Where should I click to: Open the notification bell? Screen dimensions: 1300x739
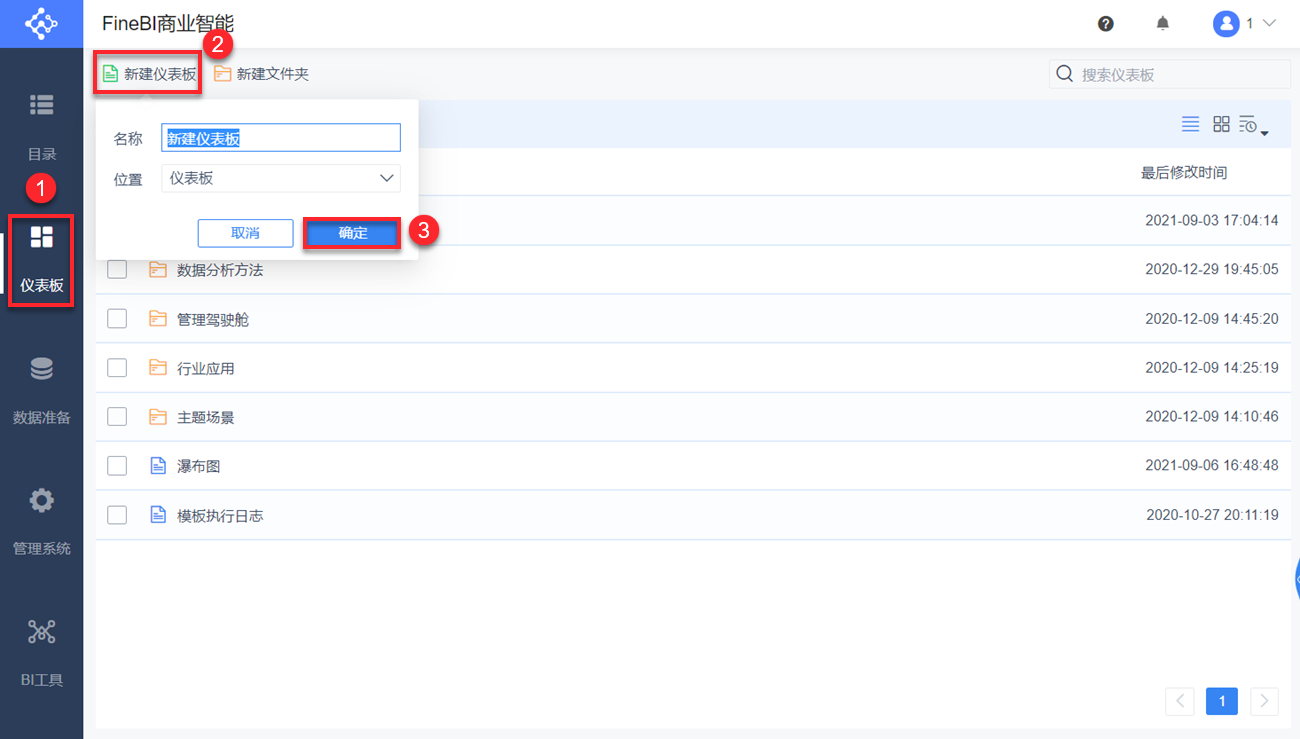point(1162,23)
